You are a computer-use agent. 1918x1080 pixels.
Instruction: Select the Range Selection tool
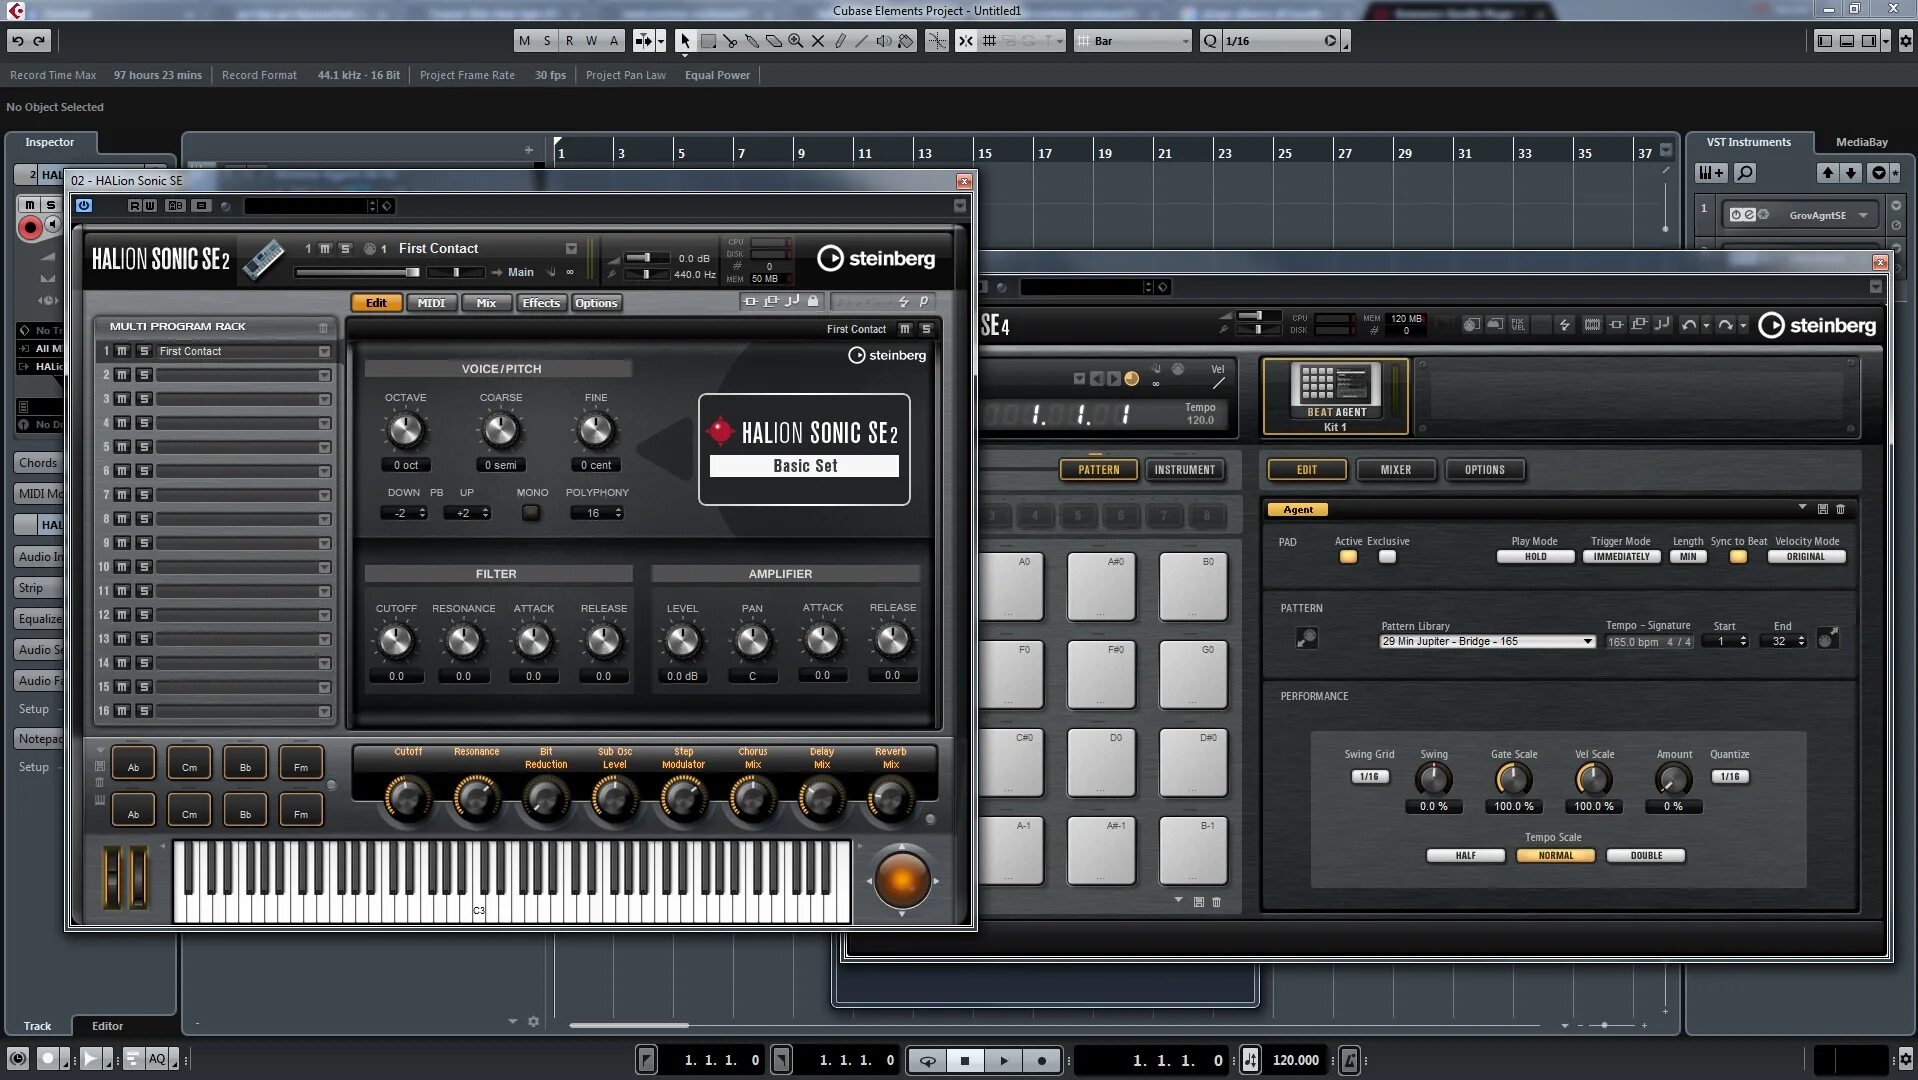(708, 41)
